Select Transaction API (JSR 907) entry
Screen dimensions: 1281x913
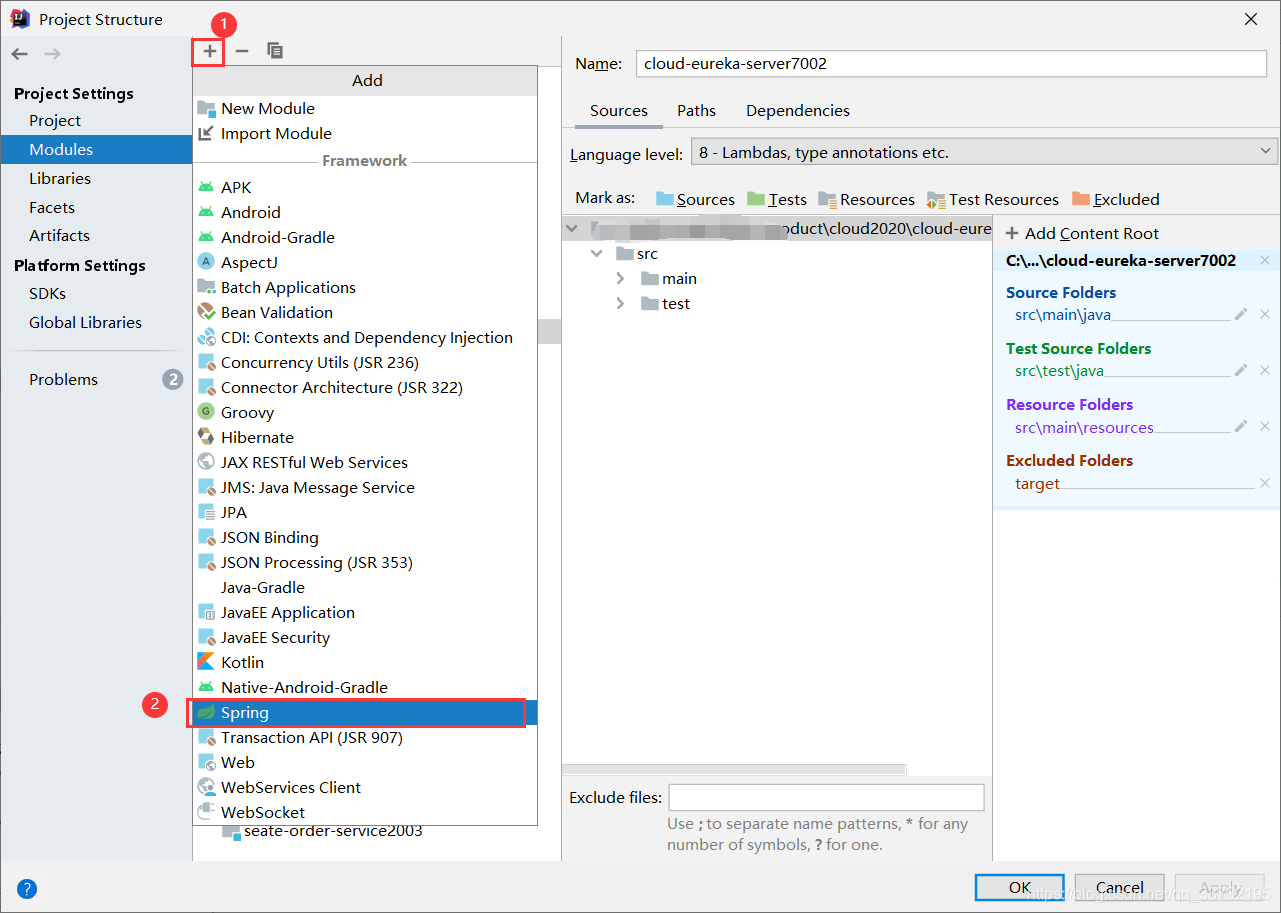(x=365, y=737)
